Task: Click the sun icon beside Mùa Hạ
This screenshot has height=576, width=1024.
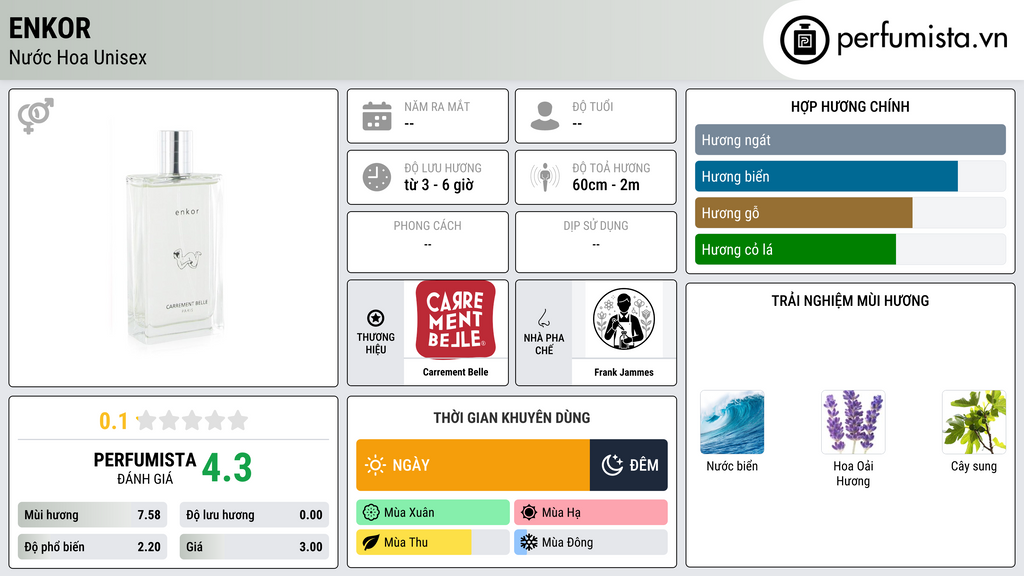Action: pos(529,513)
